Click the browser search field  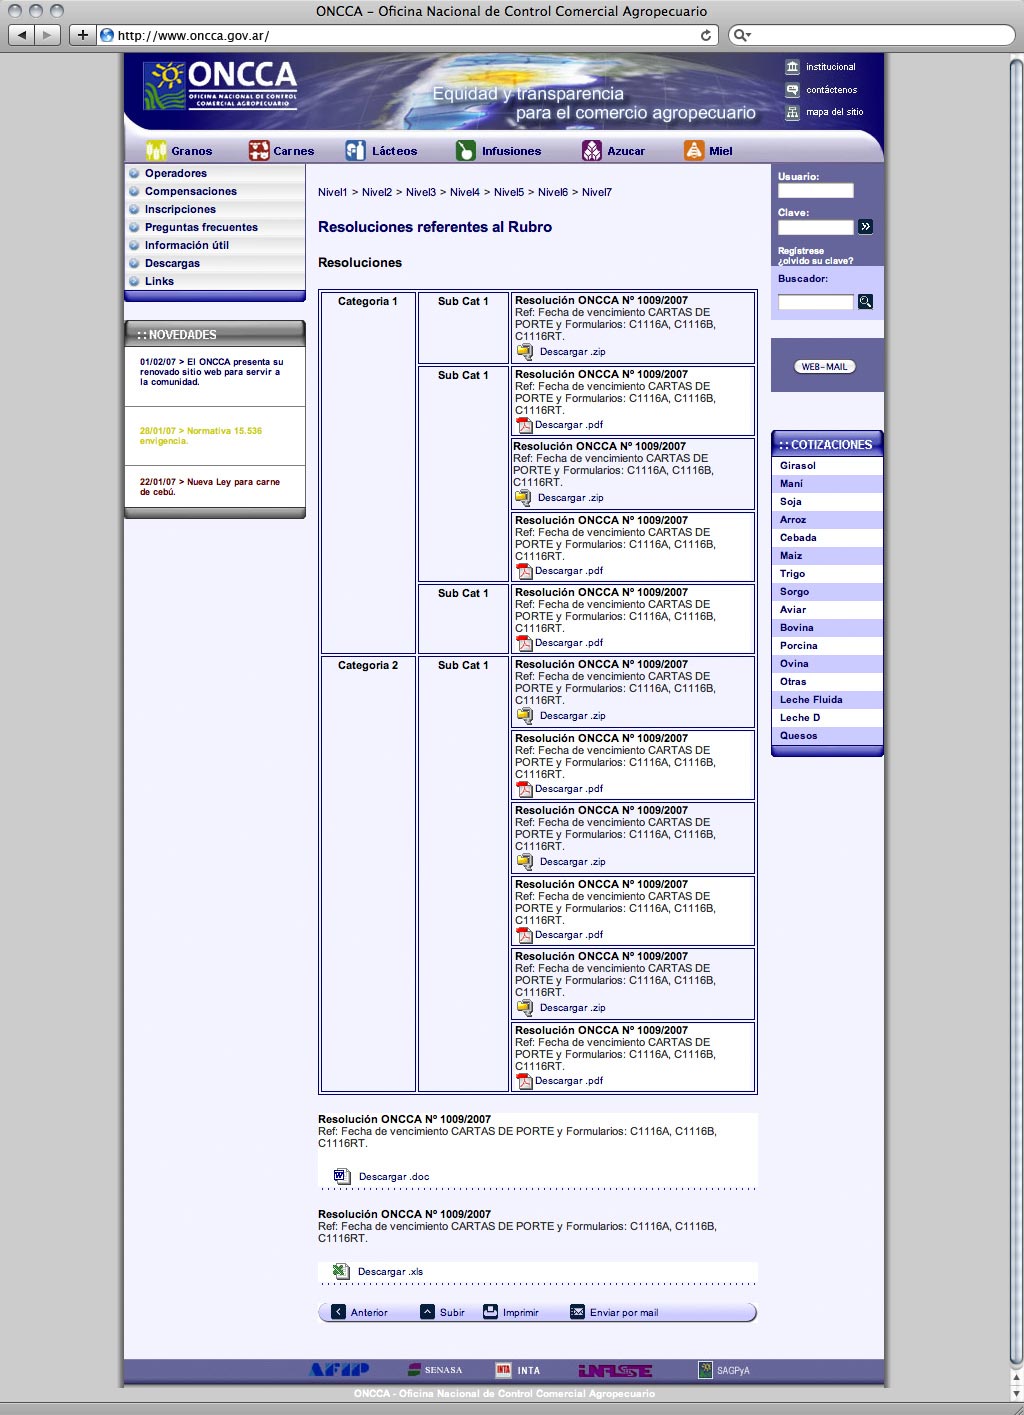tap(871, 35)
